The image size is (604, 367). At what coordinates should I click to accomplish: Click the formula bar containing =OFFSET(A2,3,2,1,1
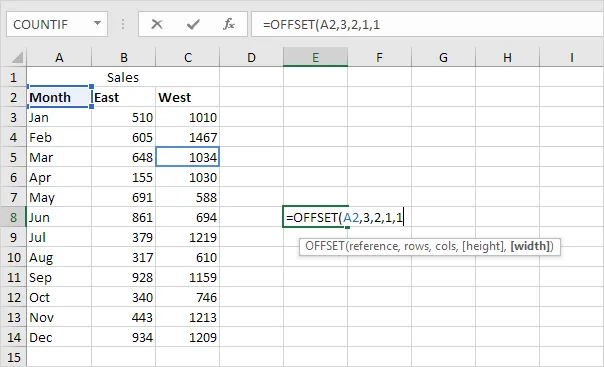(x=428, y=24)
